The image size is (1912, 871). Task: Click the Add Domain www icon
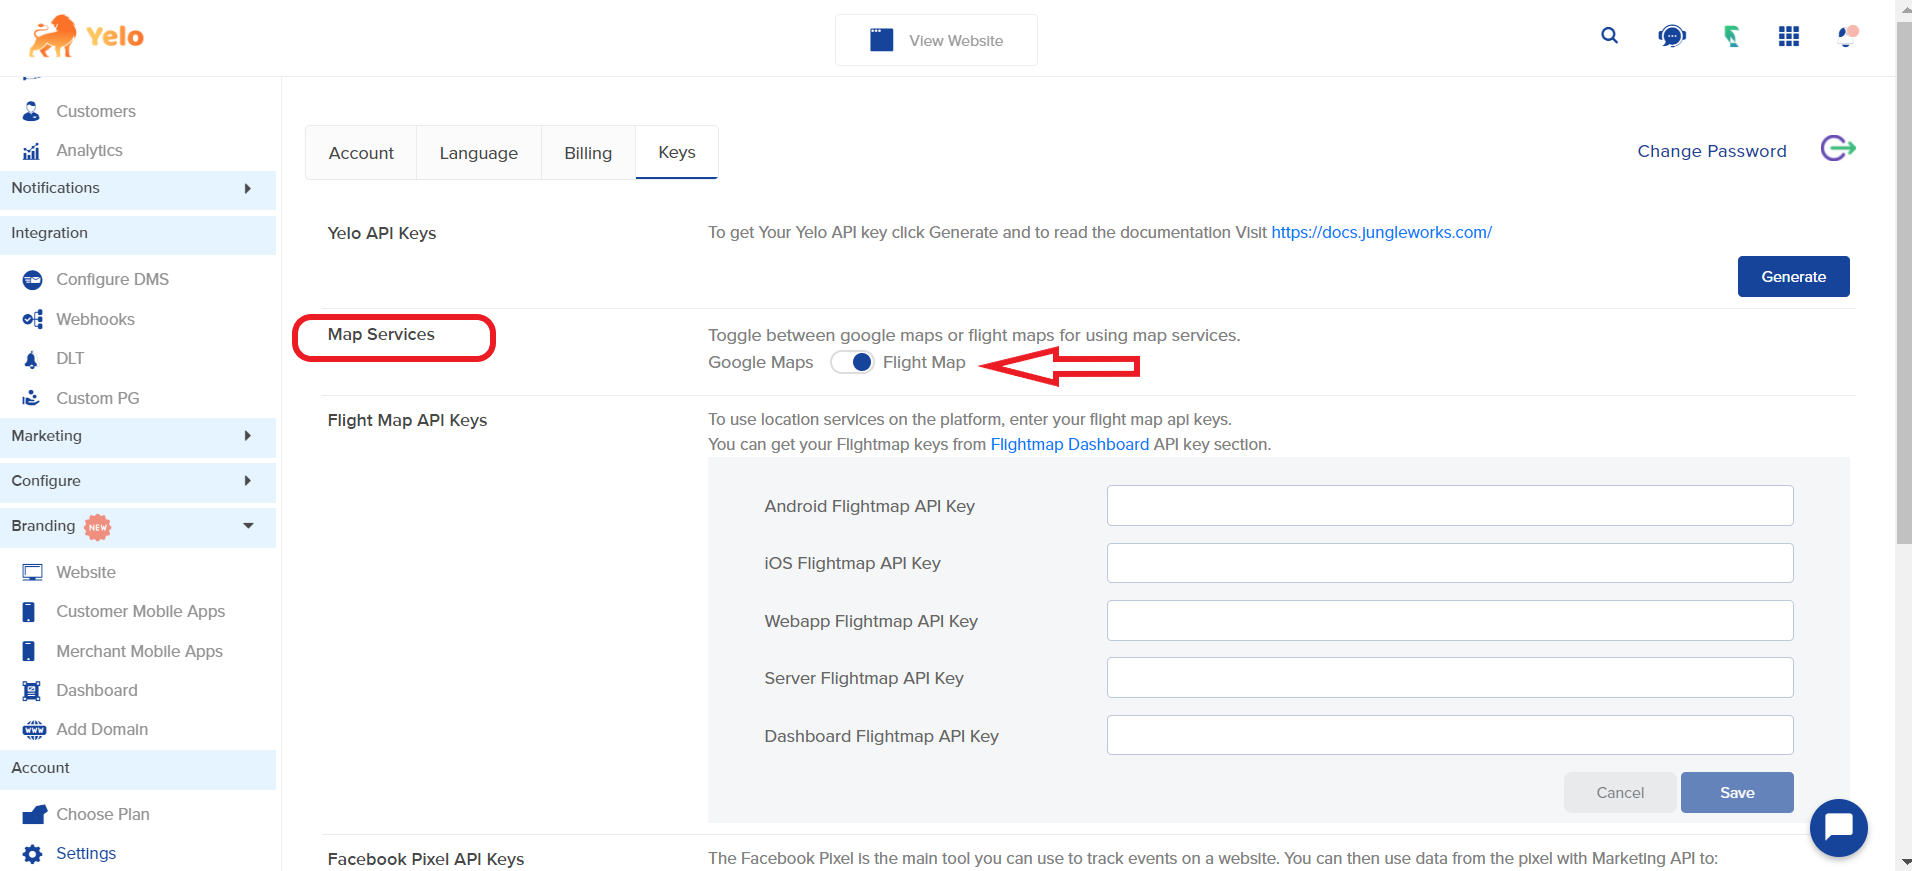point(34,730)
